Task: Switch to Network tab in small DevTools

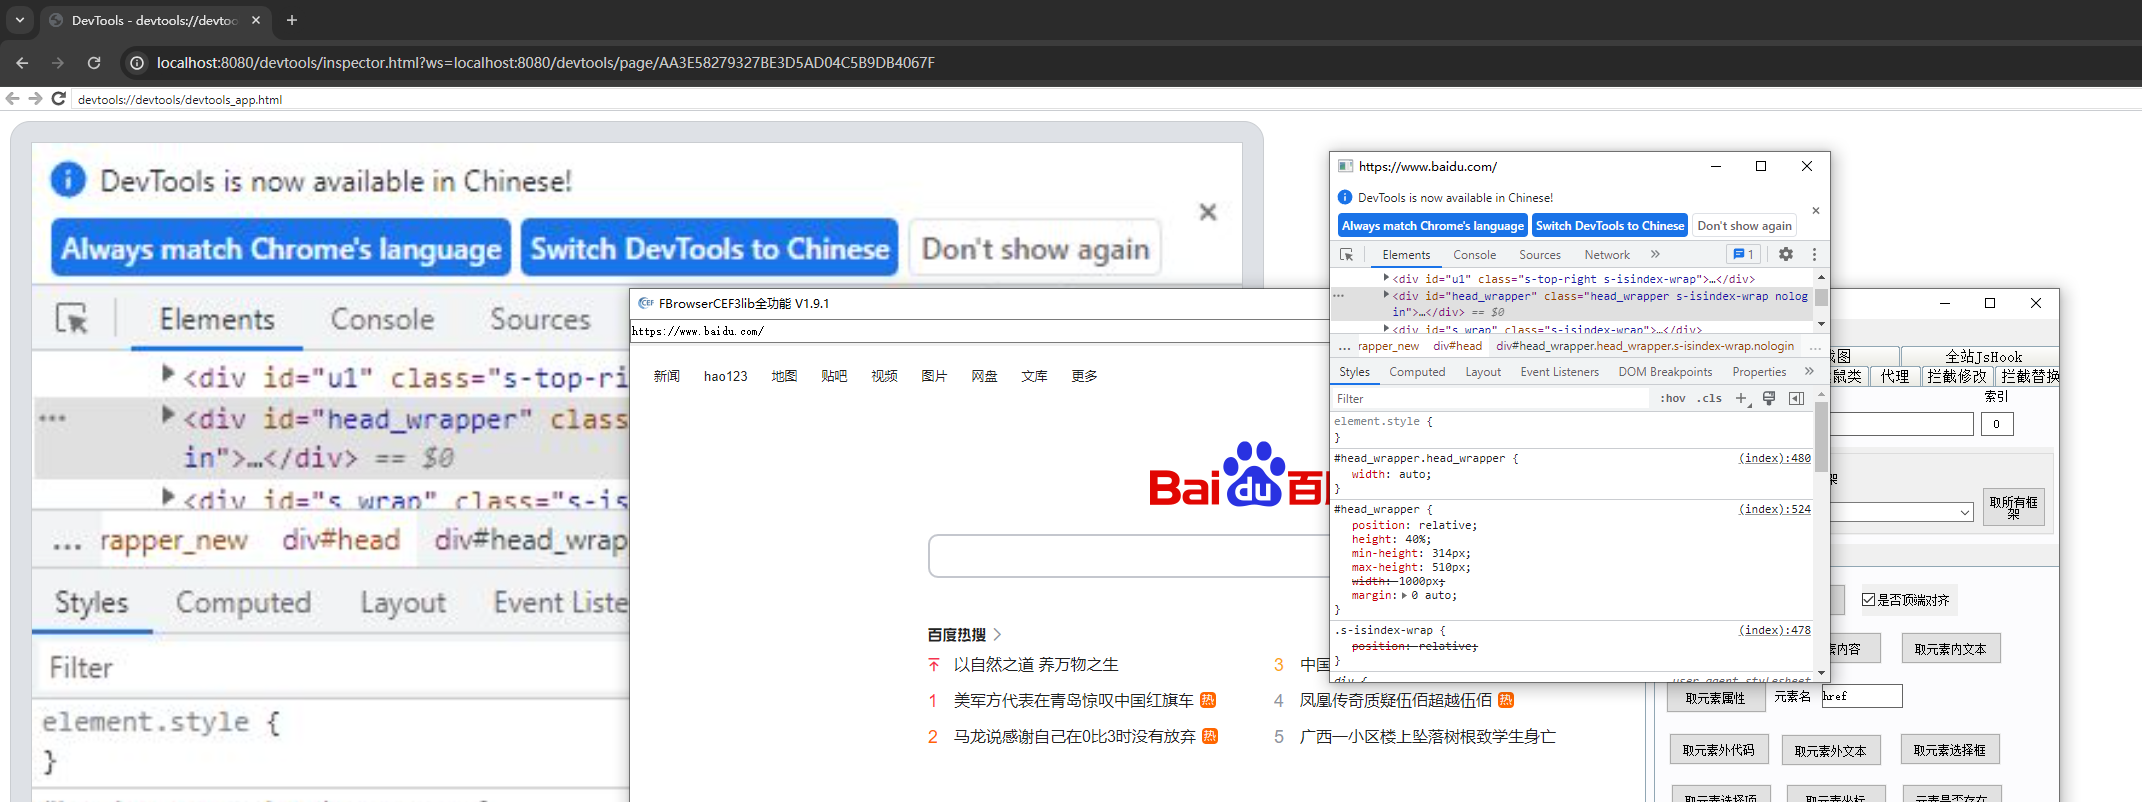Action: click(x=1607, y=255)
